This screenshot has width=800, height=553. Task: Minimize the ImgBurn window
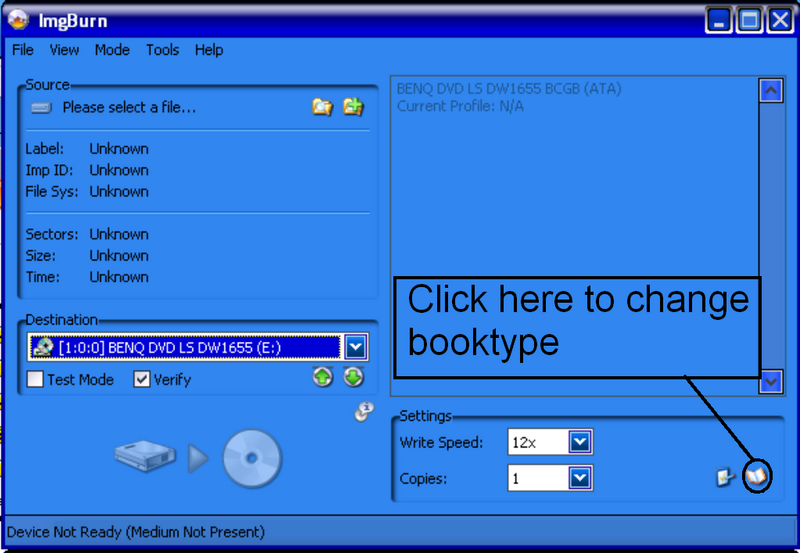click(719, 20)
